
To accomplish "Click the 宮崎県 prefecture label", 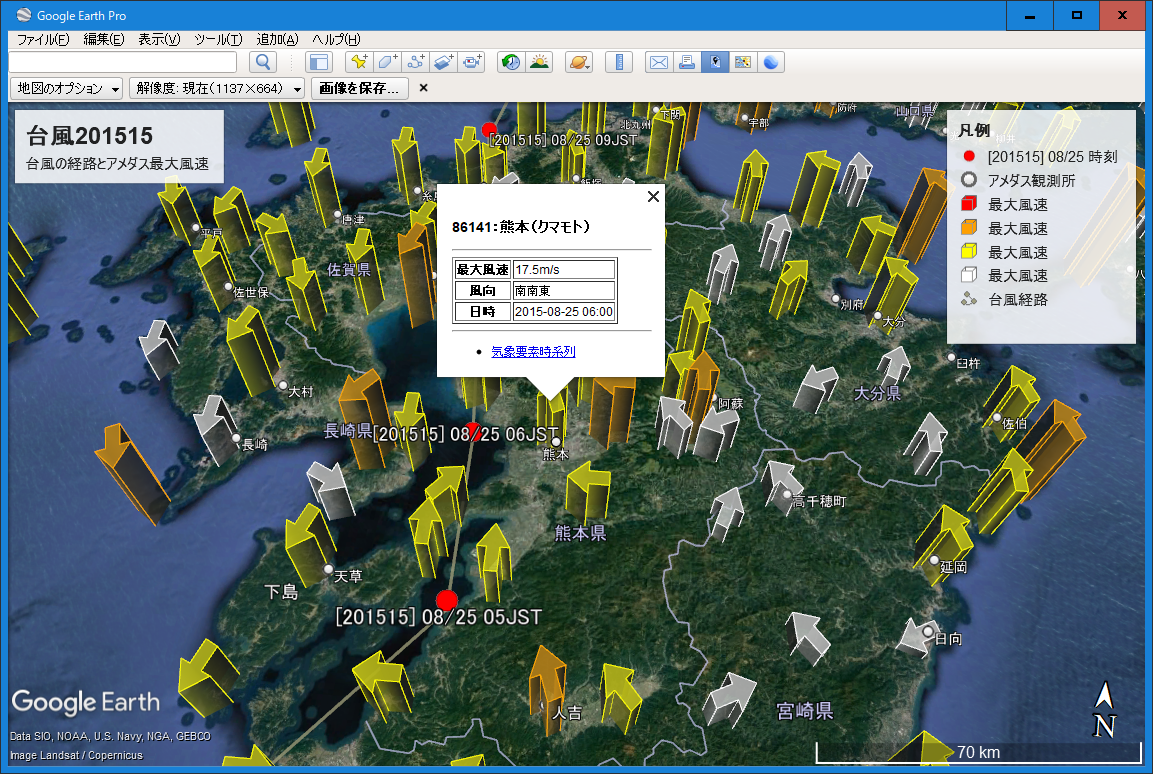I will point(805,711).
